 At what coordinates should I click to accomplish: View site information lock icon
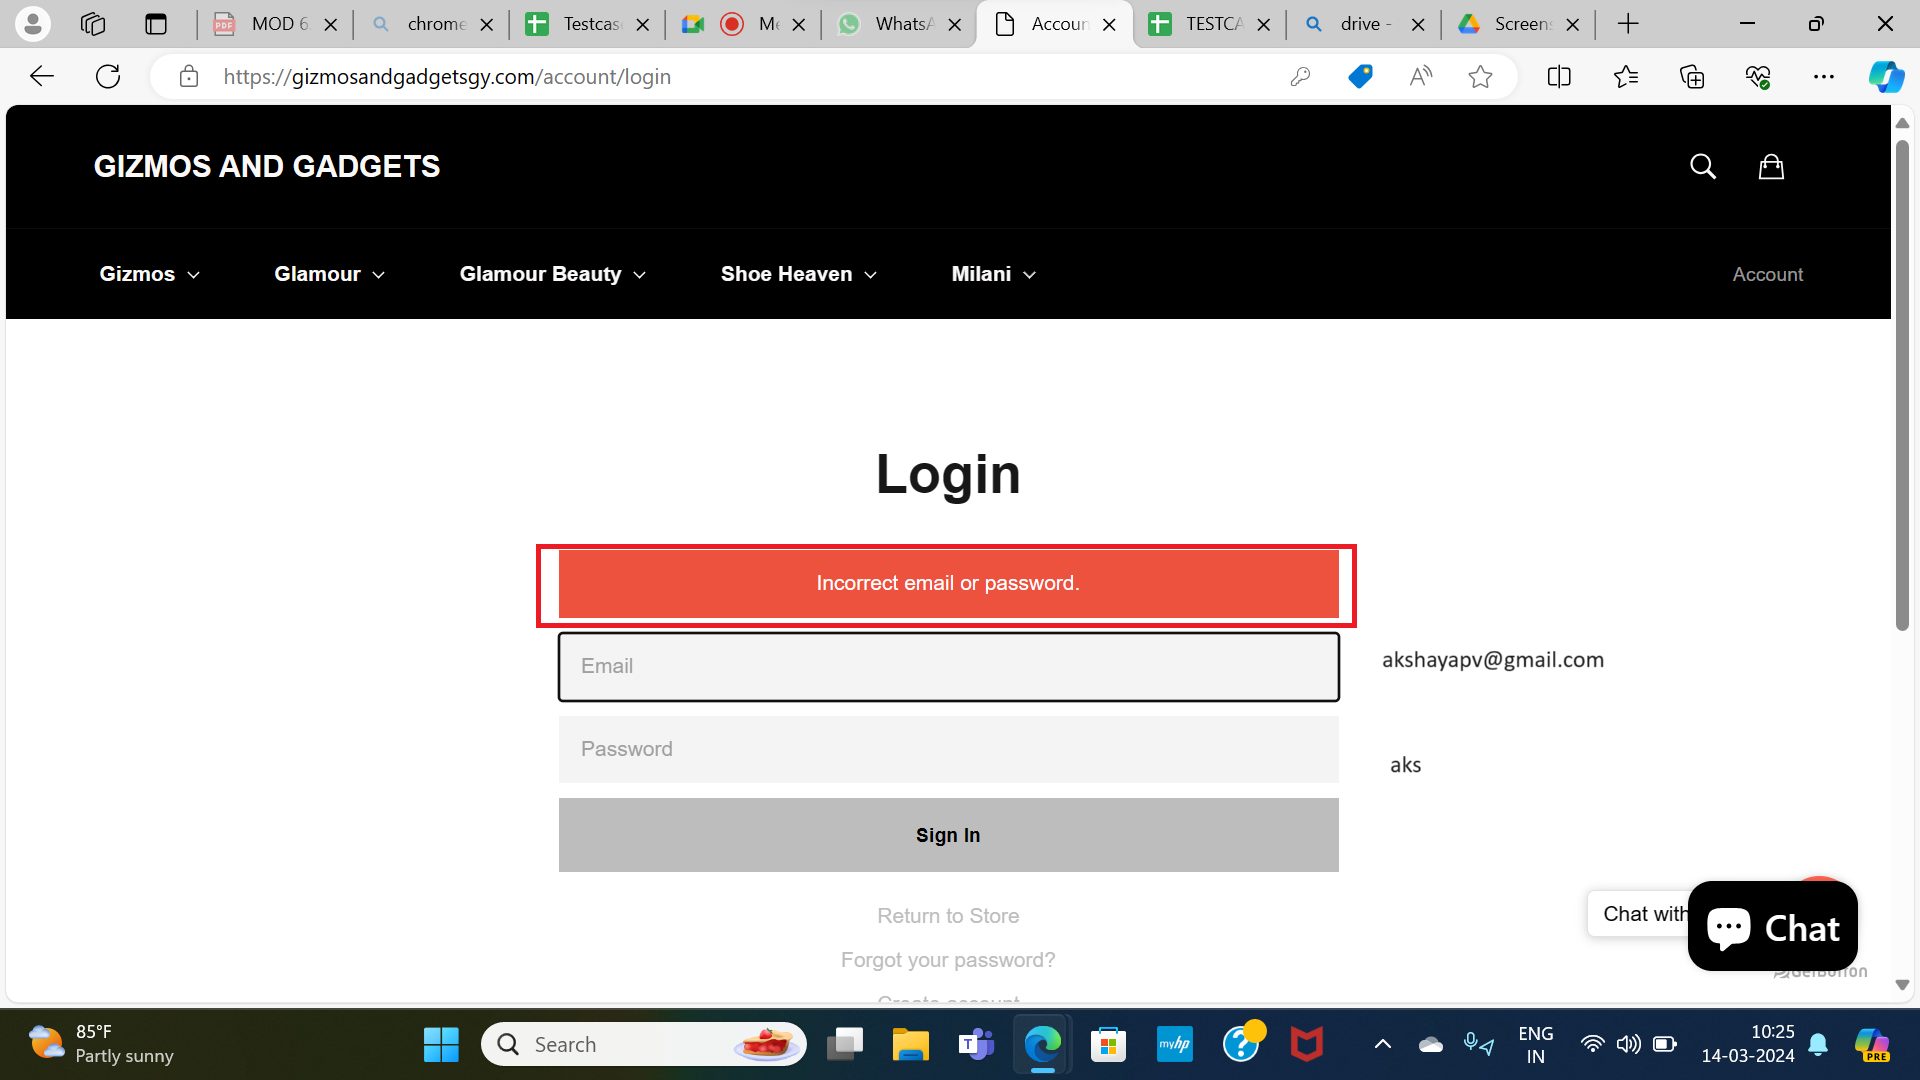coord(189,76)
